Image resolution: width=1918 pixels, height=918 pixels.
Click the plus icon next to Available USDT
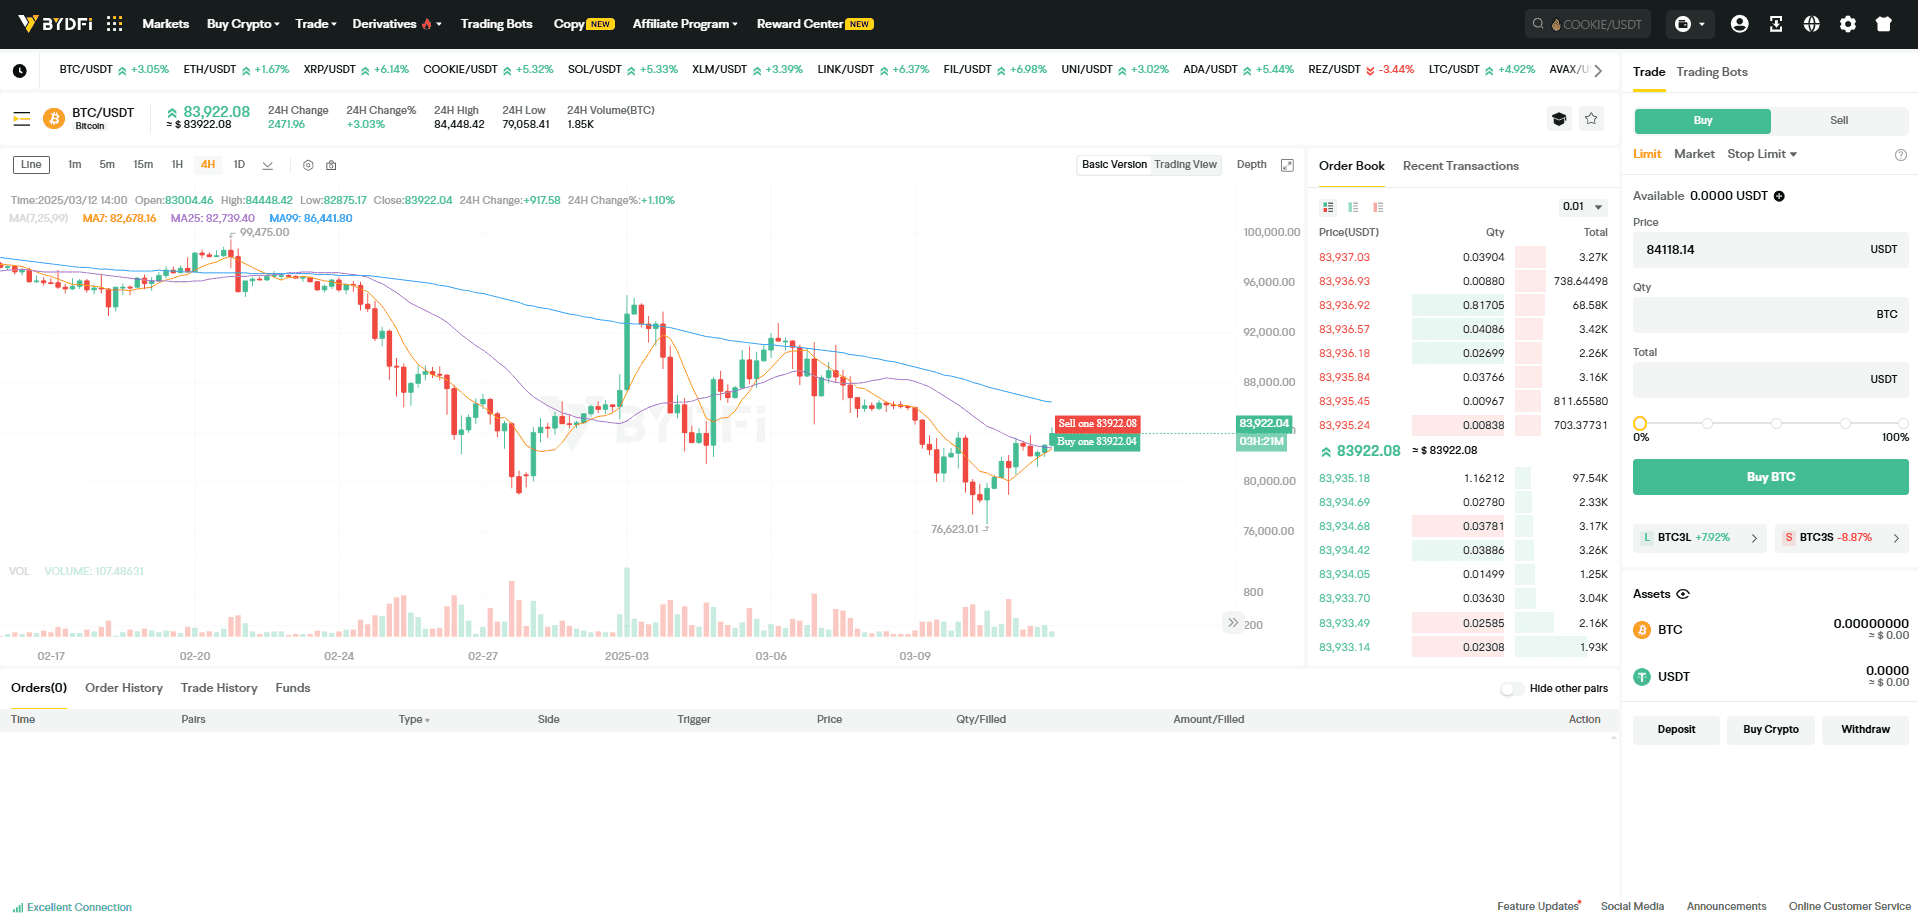pos(1779,196)
